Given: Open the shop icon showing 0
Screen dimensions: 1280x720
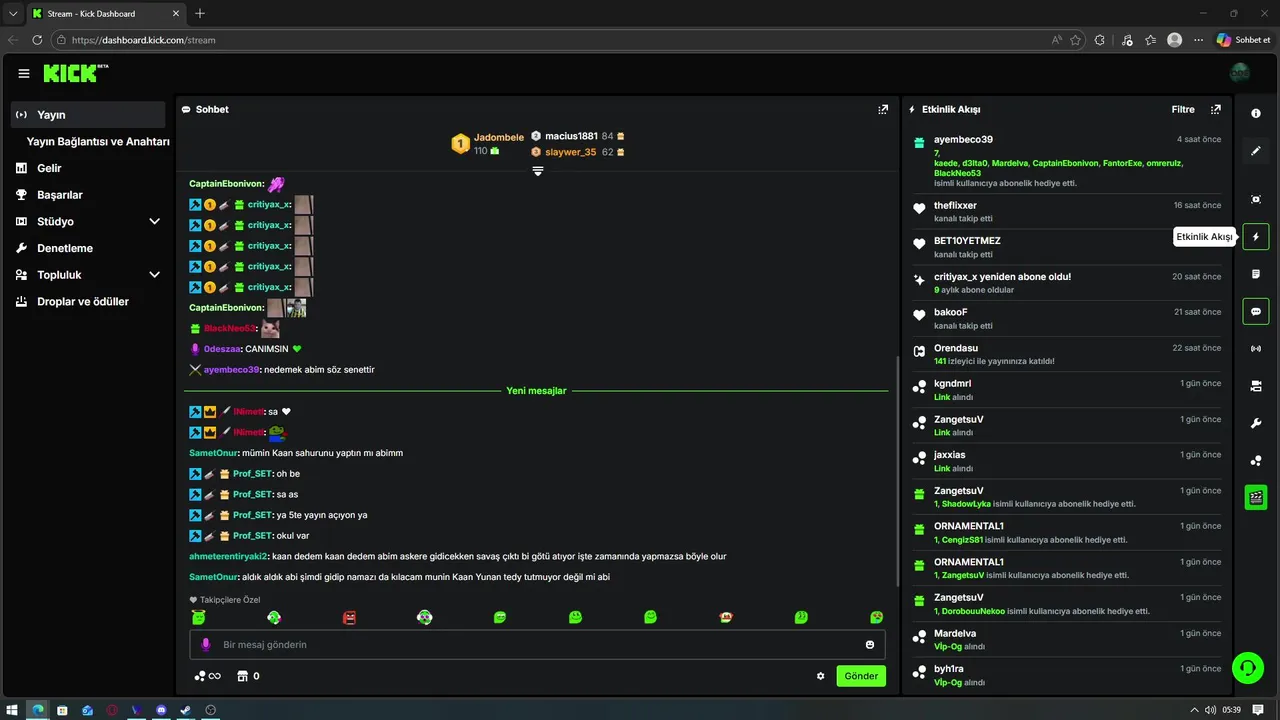Looking at the screenshot, I should 248,676.
